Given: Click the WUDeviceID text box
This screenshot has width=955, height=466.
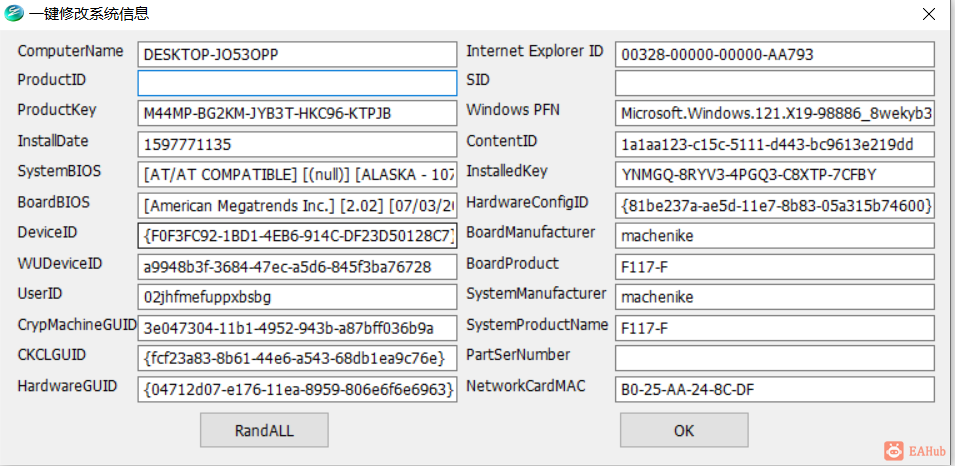Looking at the screenshot, I should pyautogui.click(x=297, y=267).
